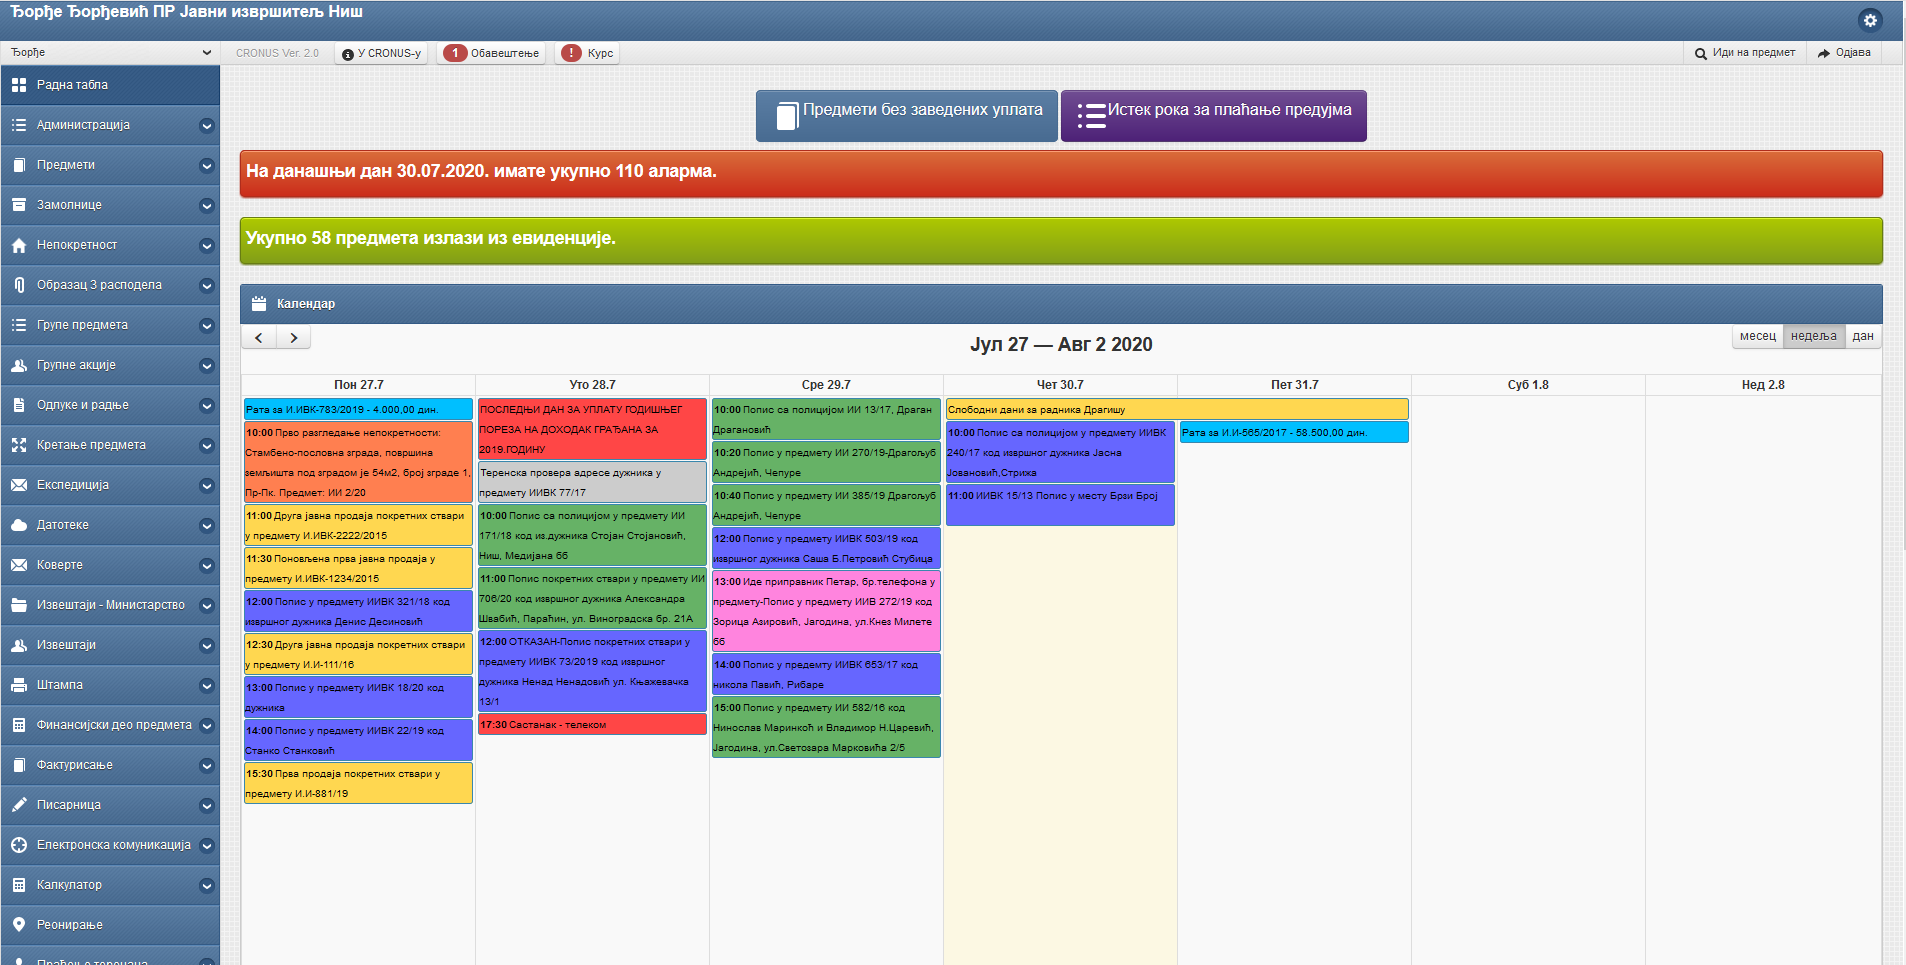Click the Датотеке cloud icon
This screenshot has width=1906, height=965.
tap(19, 525)
